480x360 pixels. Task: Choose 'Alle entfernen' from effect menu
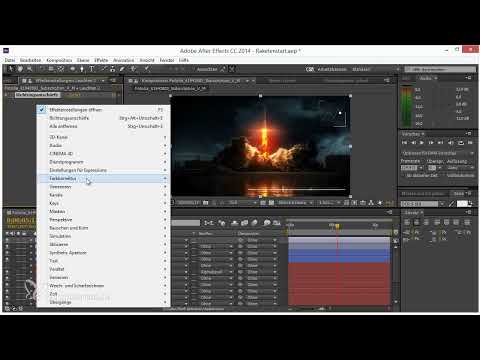[x=103, y=126]
